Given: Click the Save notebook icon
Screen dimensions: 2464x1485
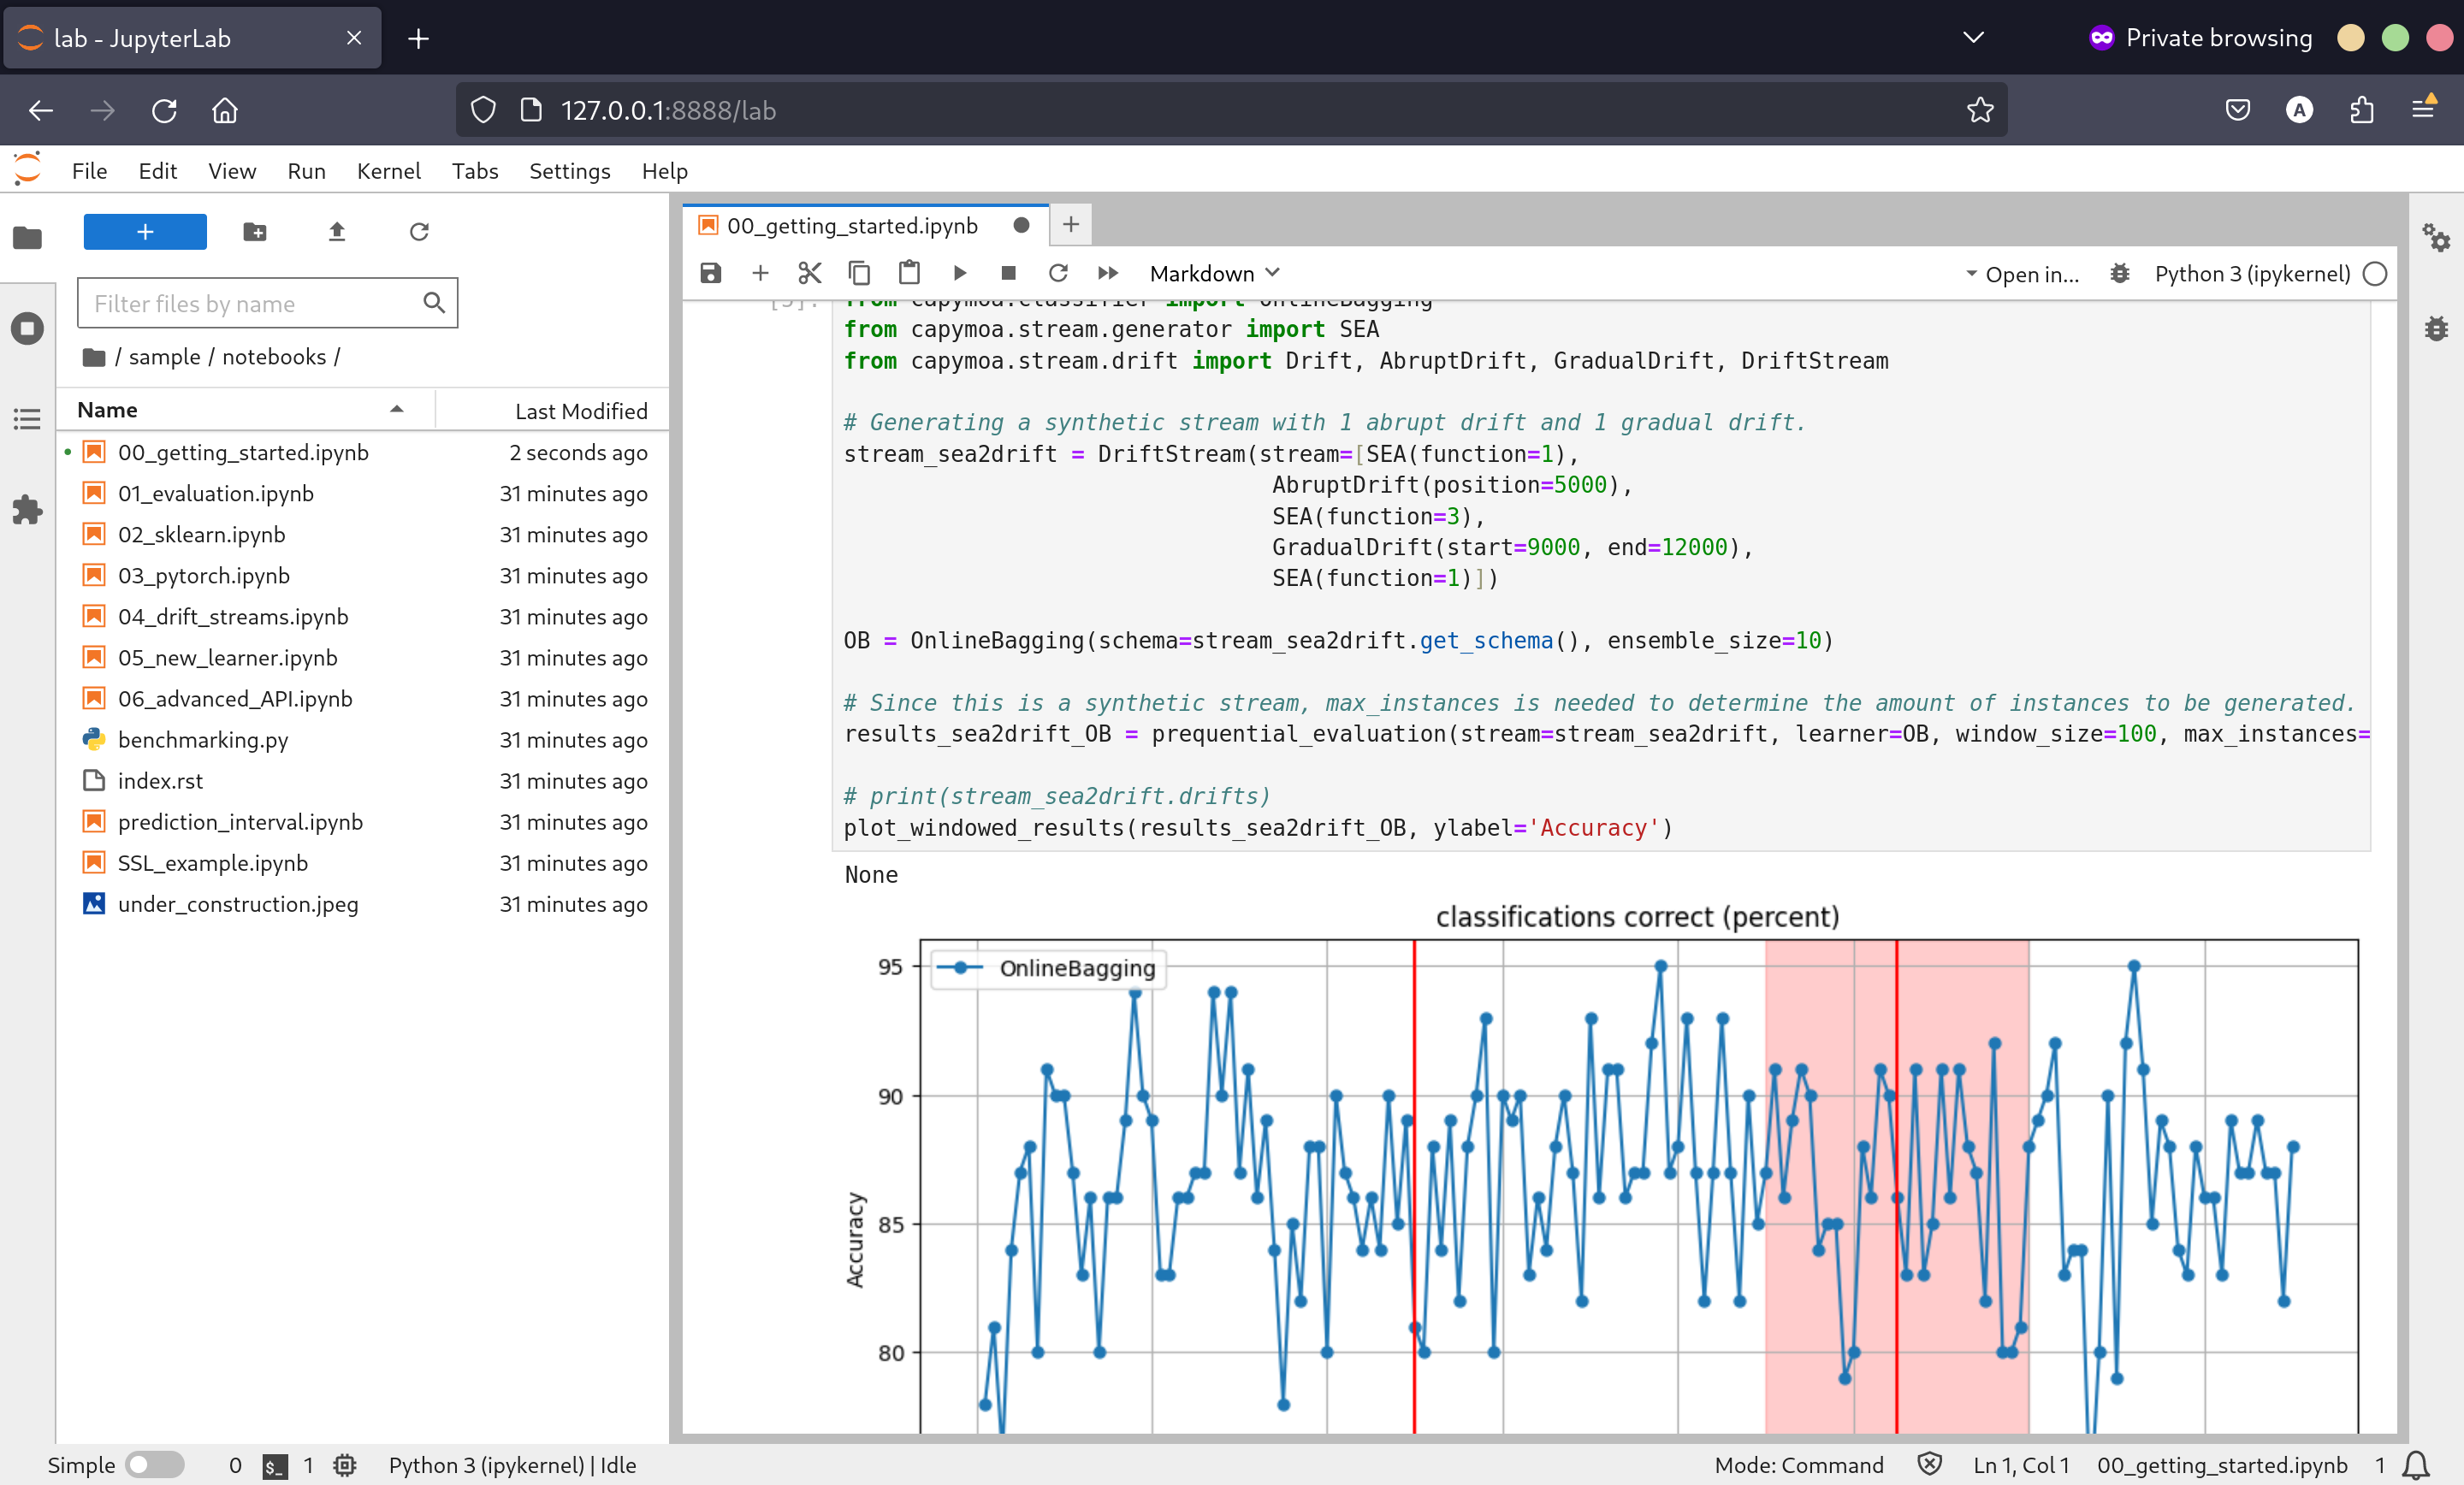Looking at the screenshot, I should pos(709,273).
